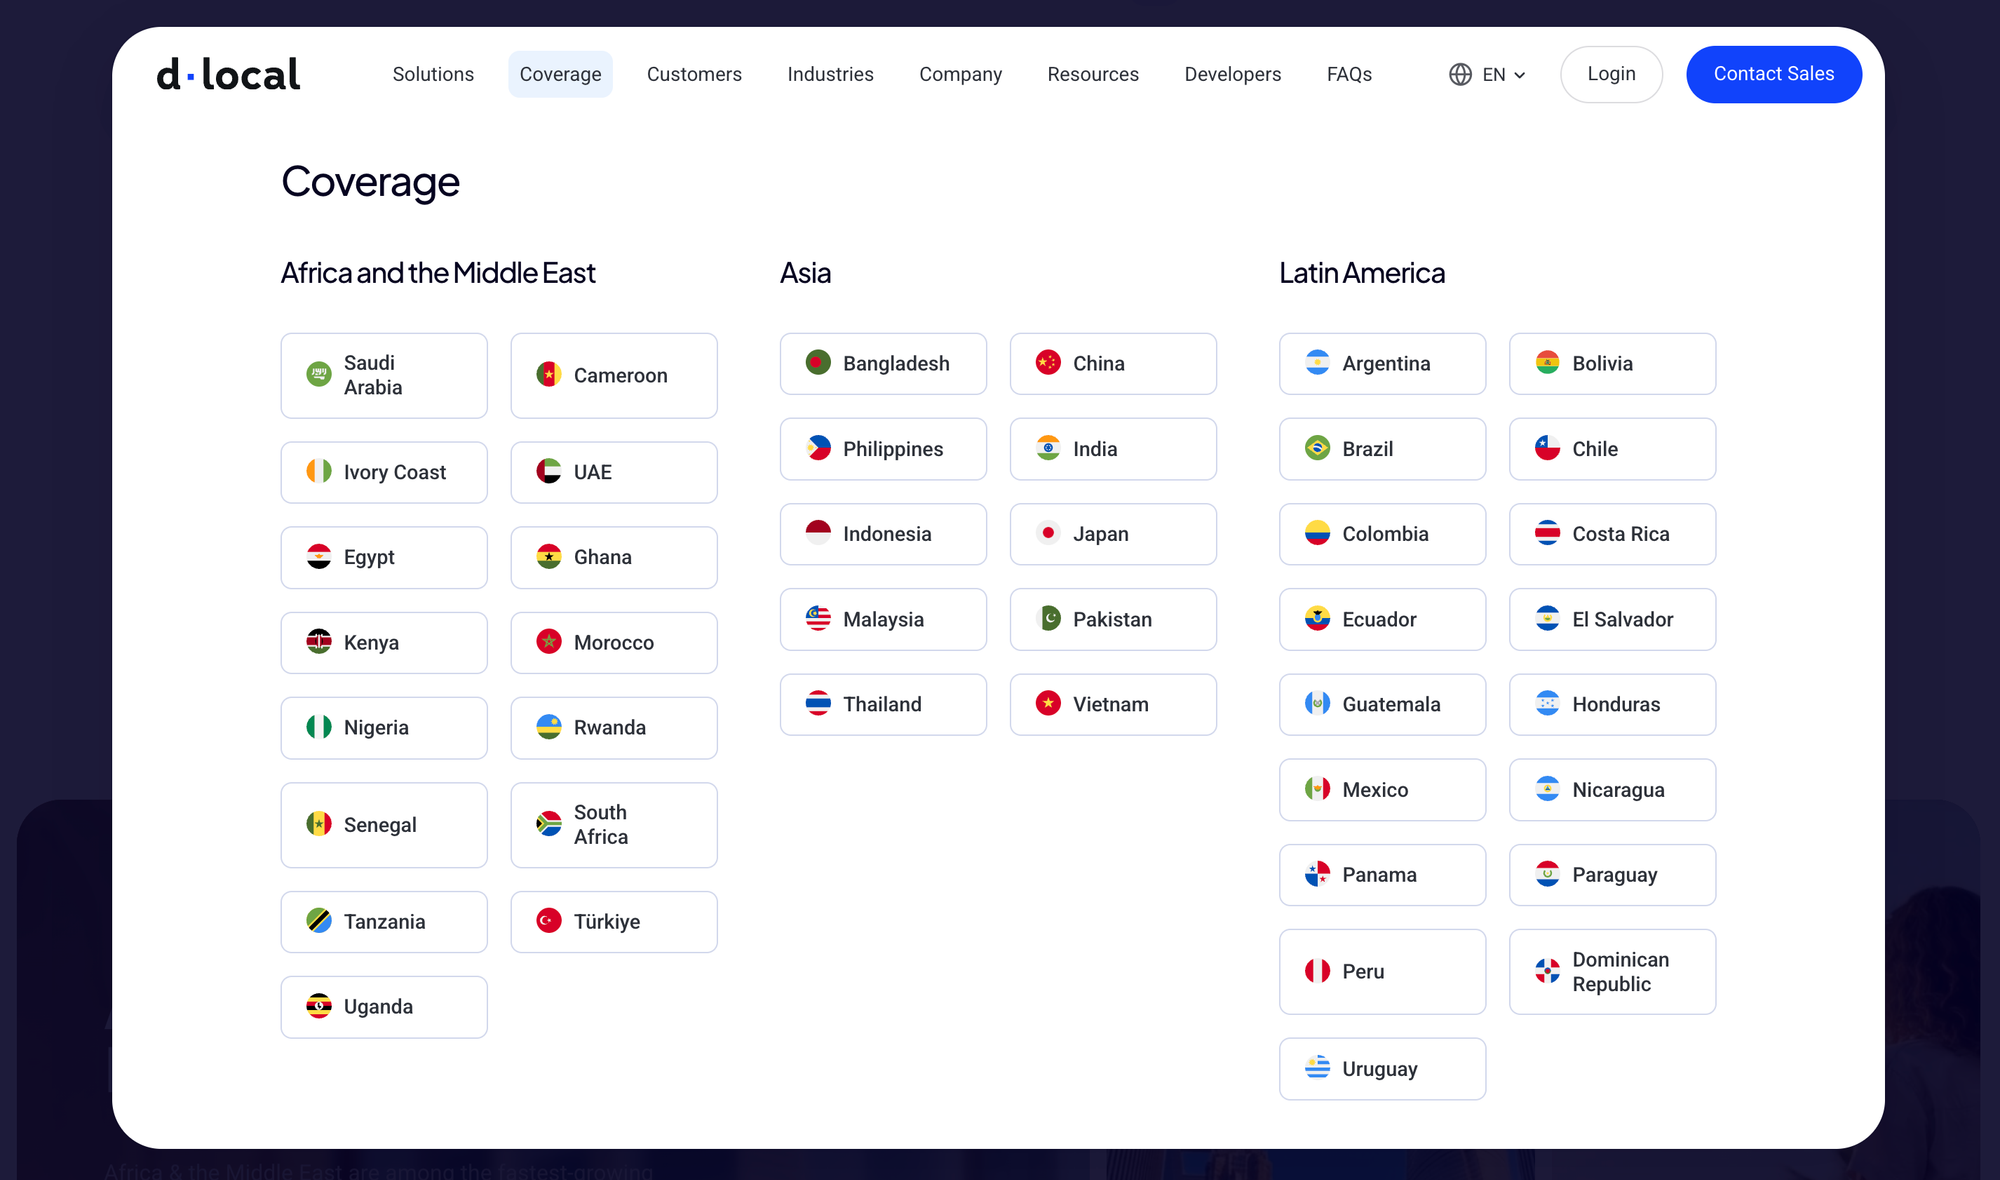Viewport: 2000px width, 1180px height.
Task: Open the Indonesia coverage card
Action: (x=883, y=534)
